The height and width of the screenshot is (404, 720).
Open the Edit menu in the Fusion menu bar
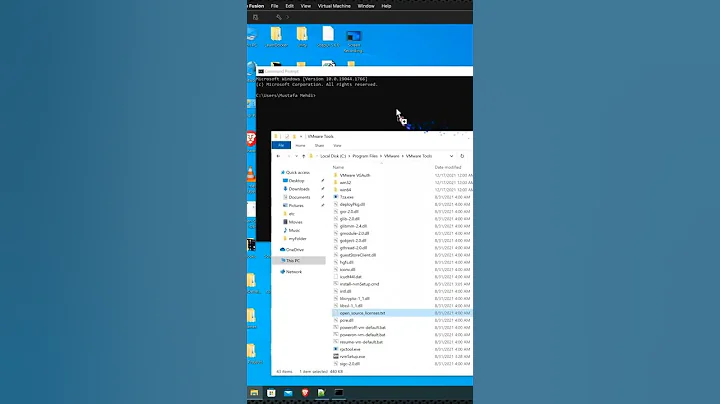(289, 6)
